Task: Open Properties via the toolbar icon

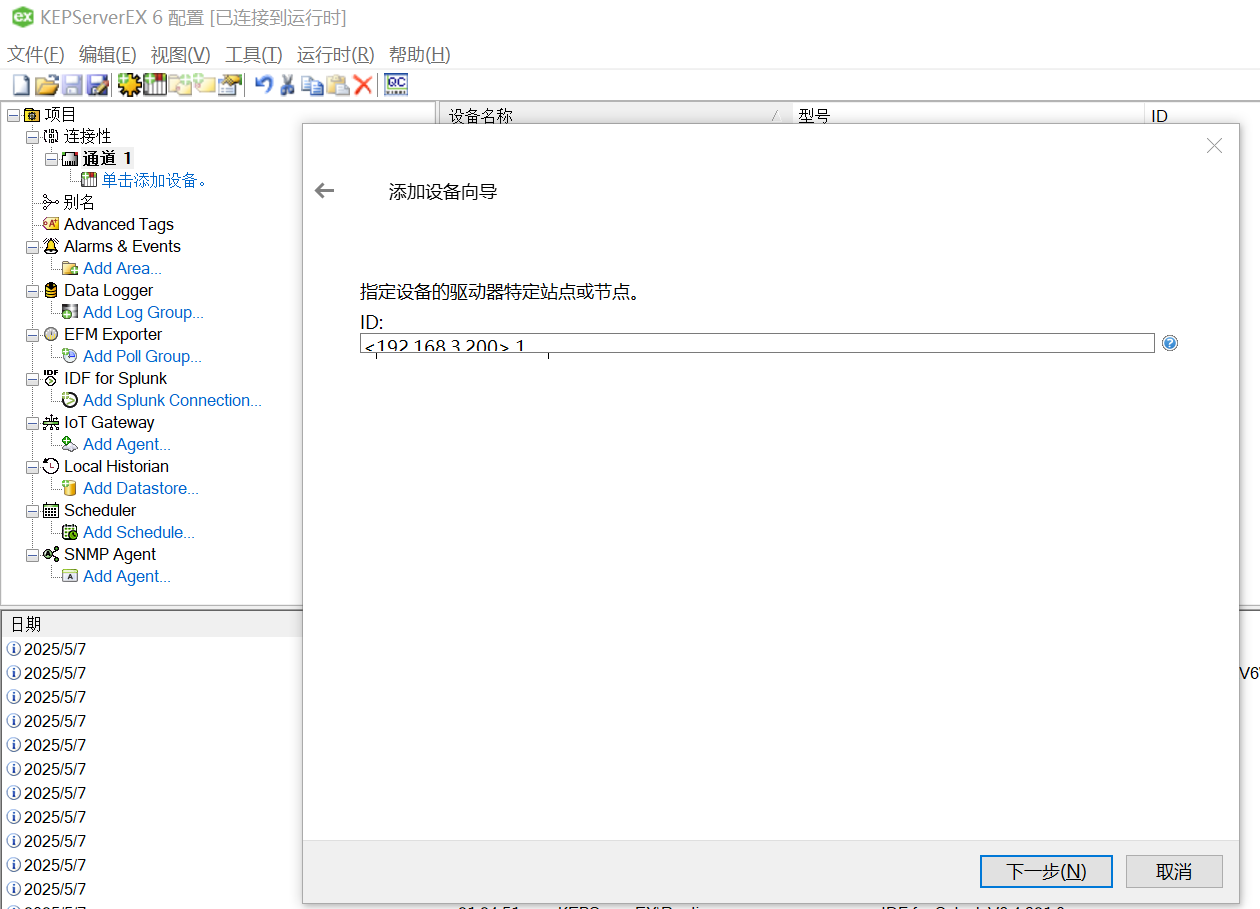Action: 231,85
